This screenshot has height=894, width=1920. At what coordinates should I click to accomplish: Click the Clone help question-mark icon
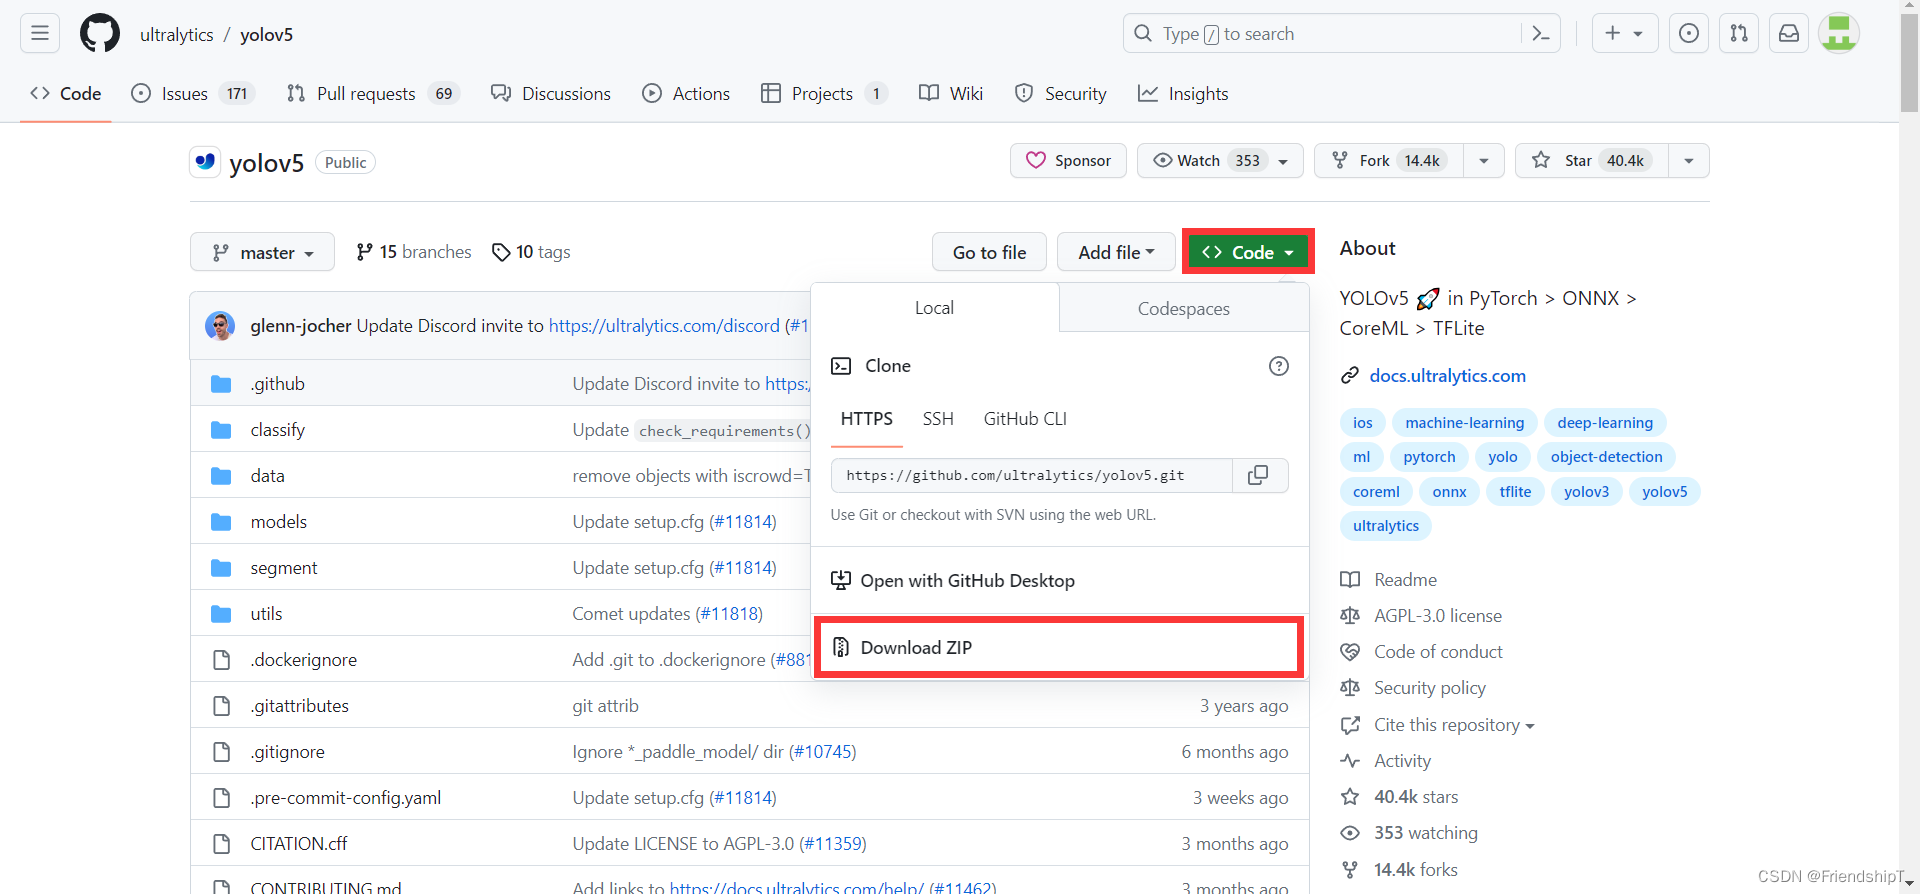(1278, 366)
